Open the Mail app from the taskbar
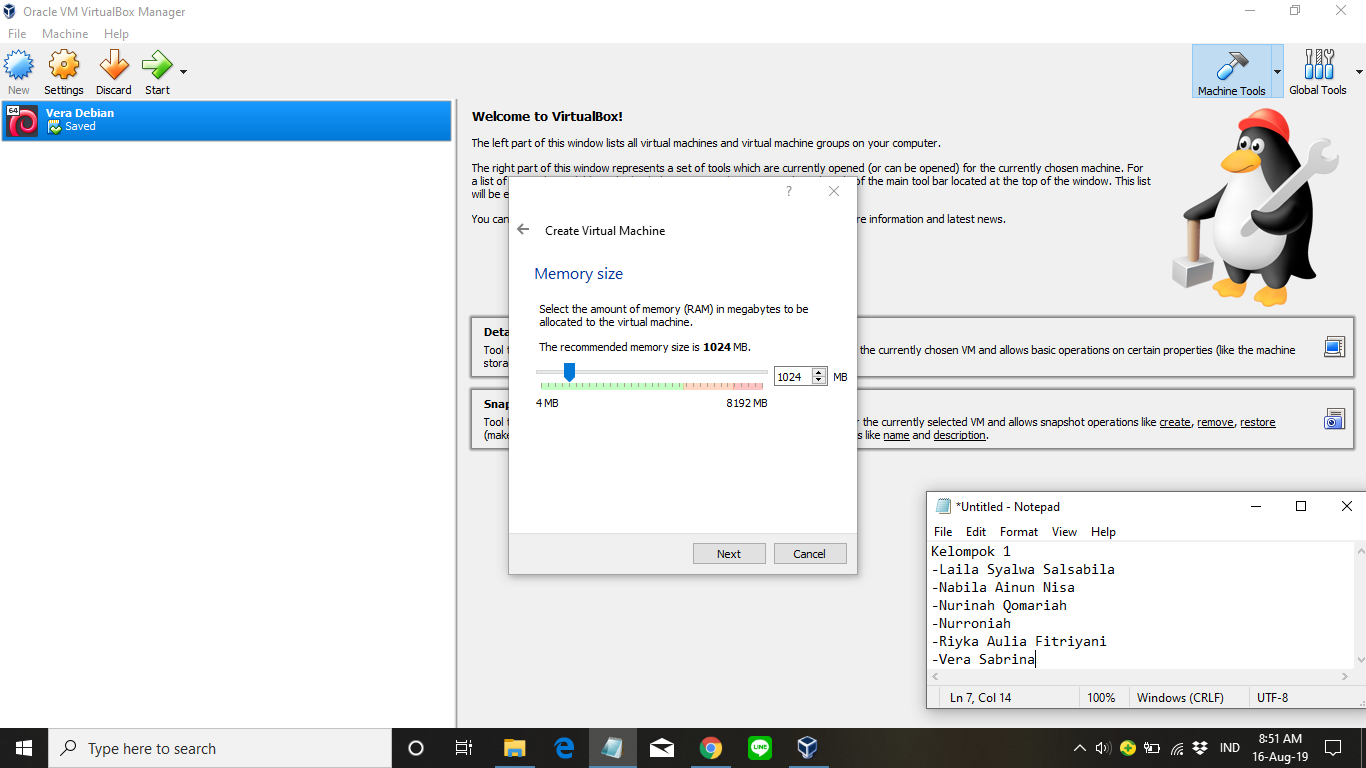1366x768 pixels. pos(661,748)
